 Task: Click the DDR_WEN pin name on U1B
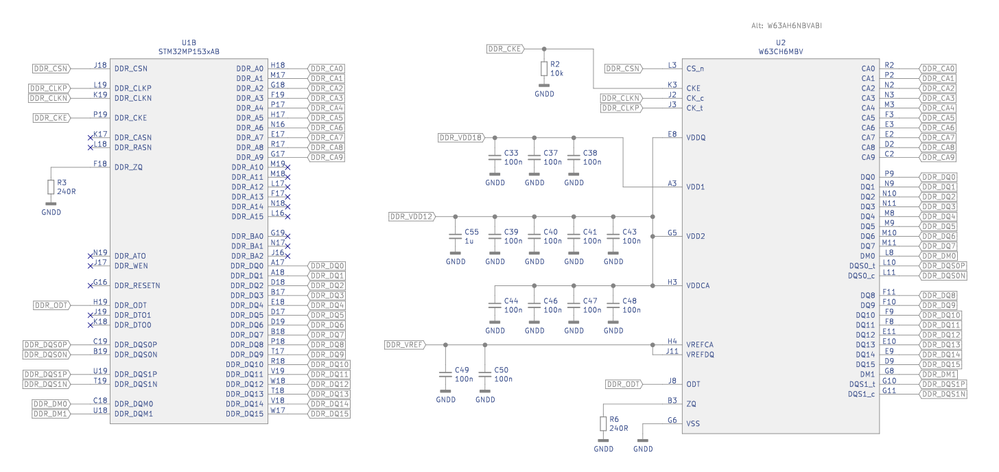[131, 266]
